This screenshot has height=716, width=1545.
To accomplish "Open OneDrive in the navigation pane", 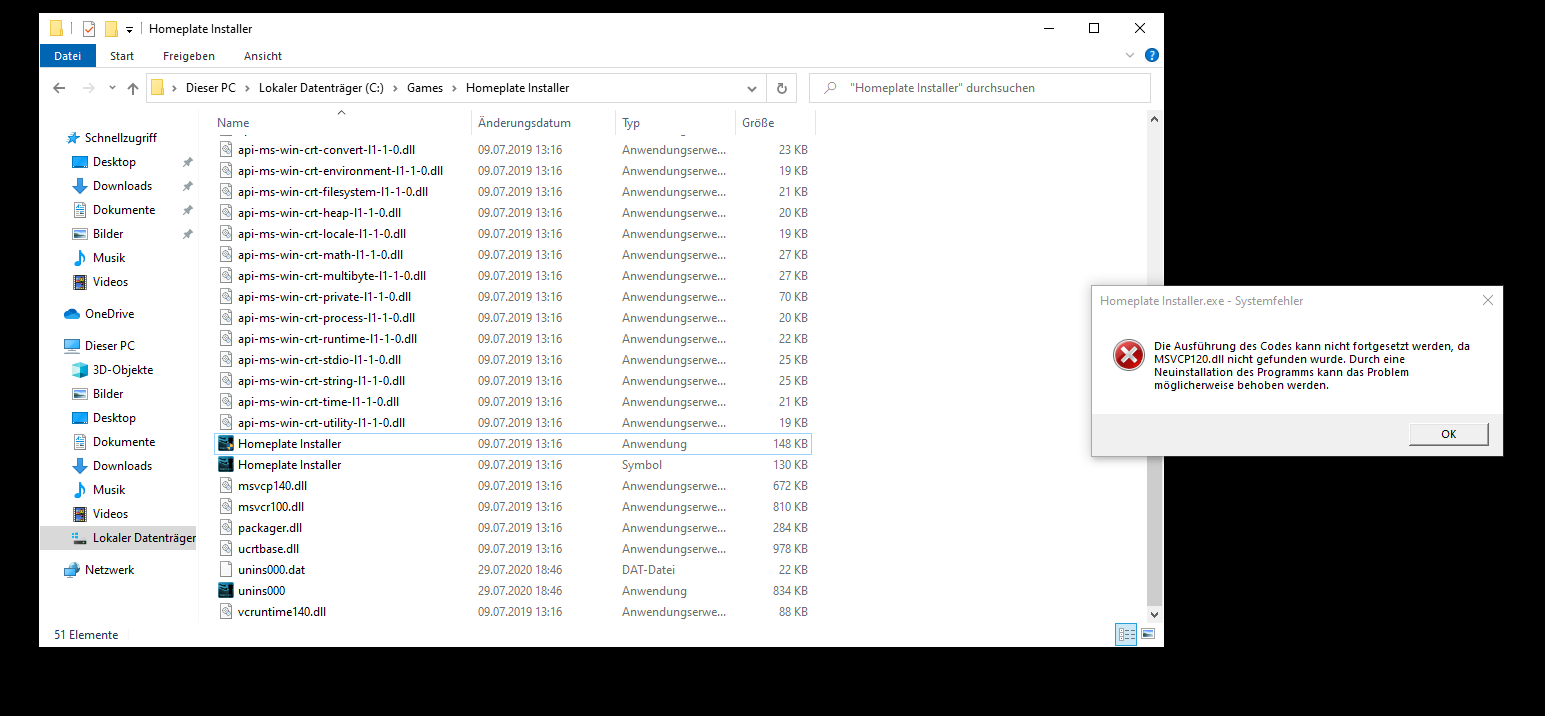I will pos(109,314).
